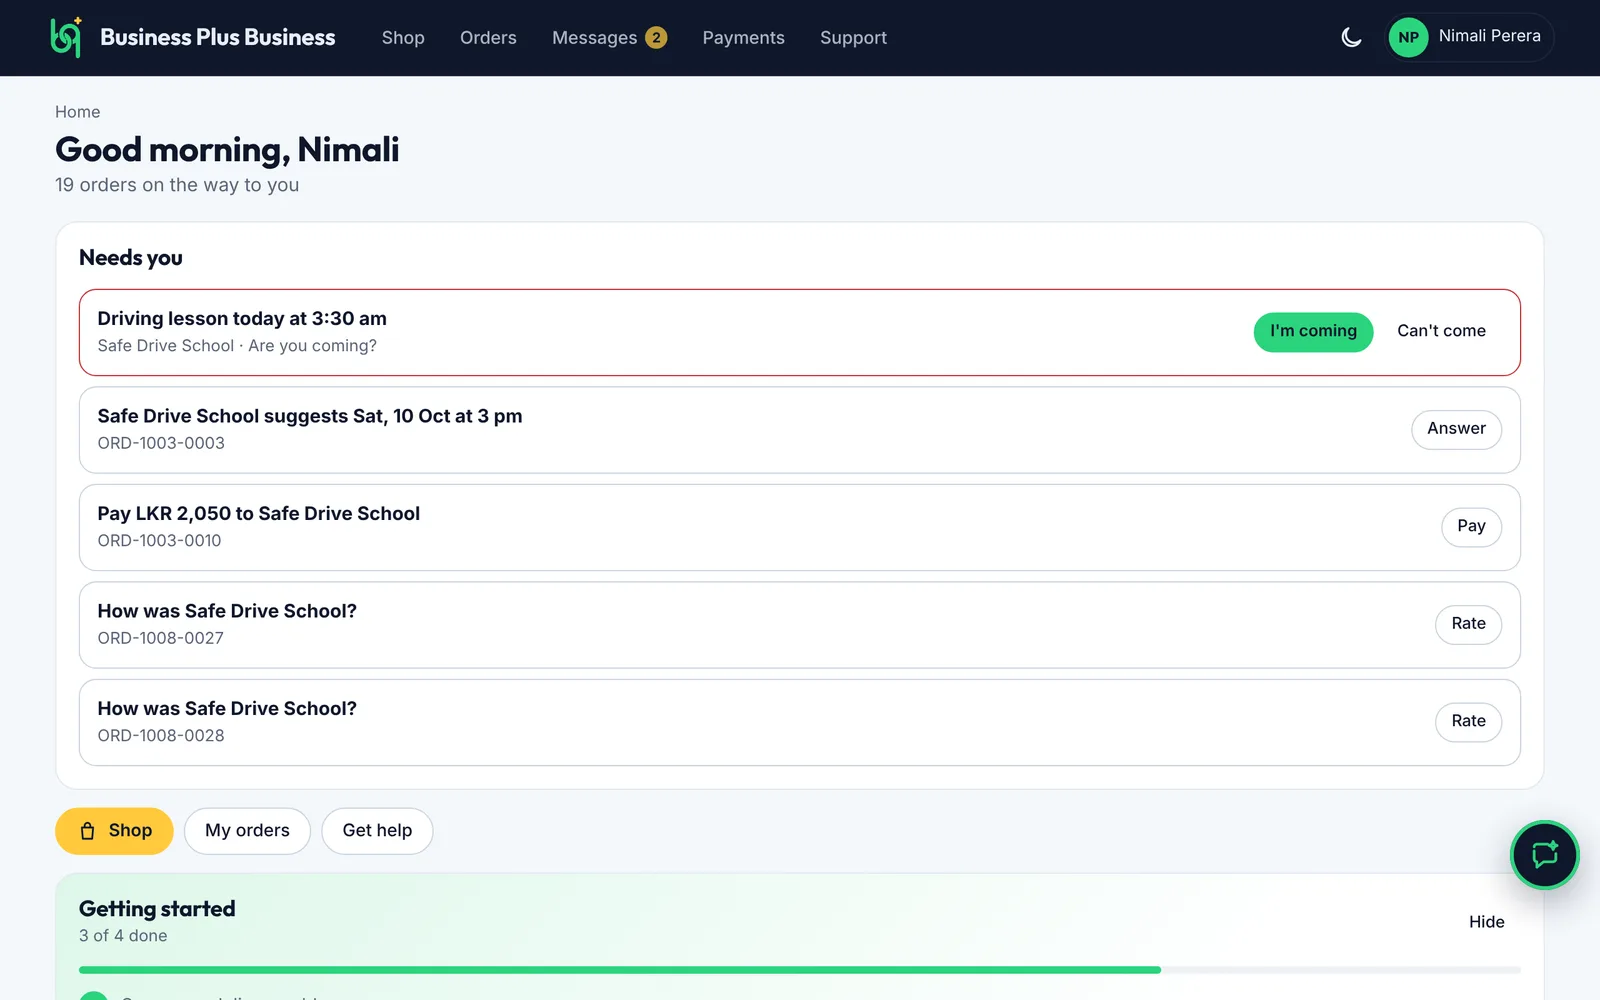
Task: Go to Orders in the top navigation
Action: coord(488,38)
